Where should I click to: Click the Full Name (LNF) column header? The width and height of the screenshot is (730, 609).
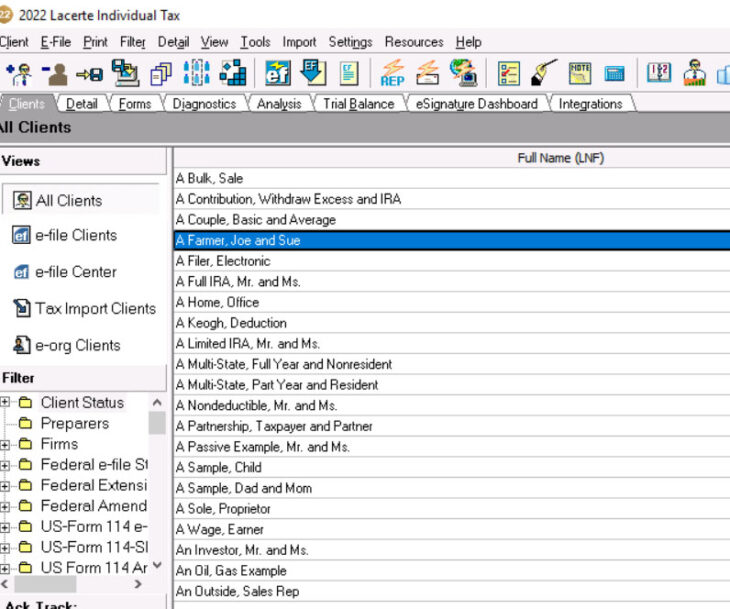click(x=560, y=158)
